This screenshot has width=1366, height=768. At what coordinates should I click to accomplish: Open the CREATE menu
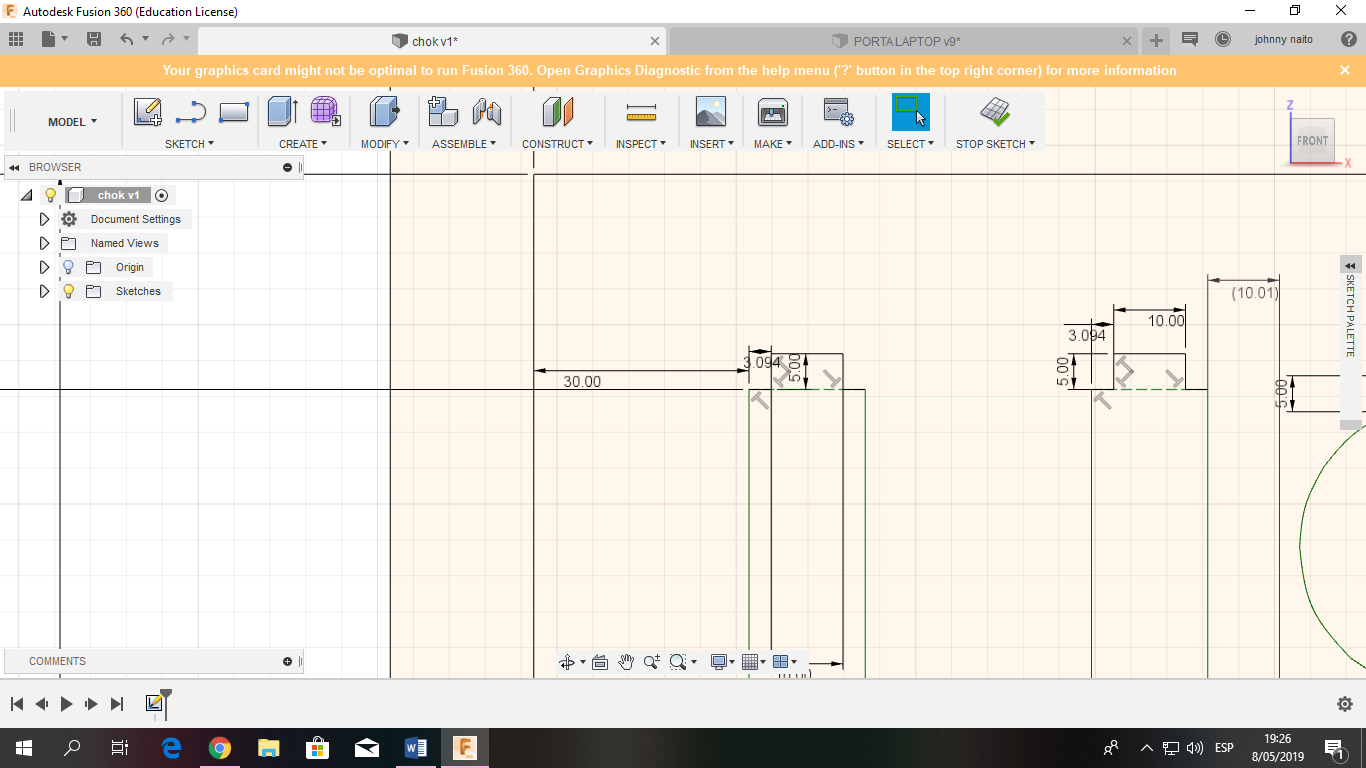[x=303, y=144]
